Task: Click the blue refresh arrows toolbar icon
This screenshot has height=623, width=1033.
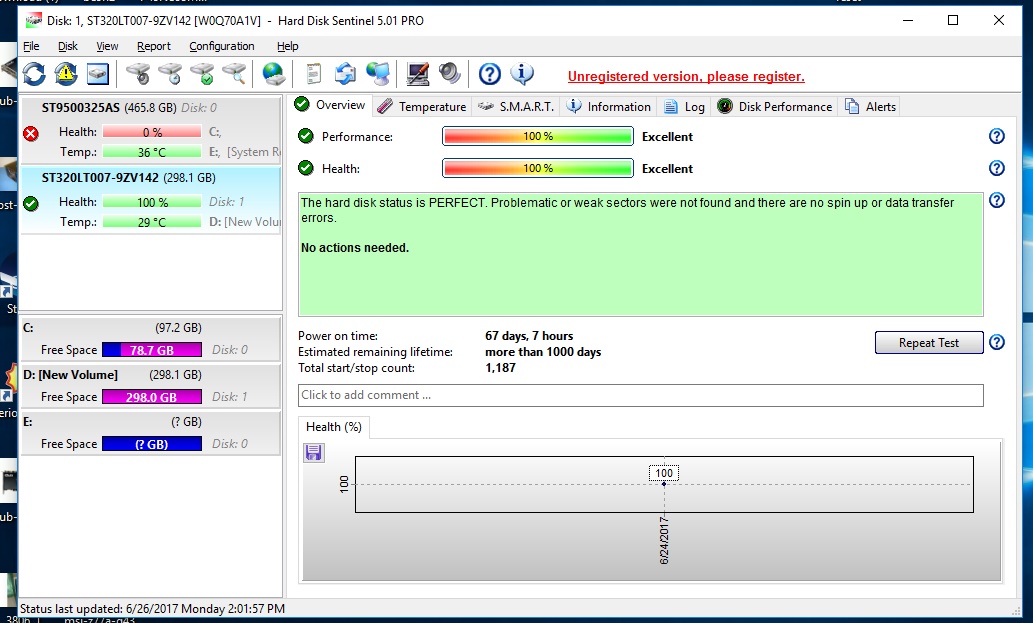Action: (34, 74)
